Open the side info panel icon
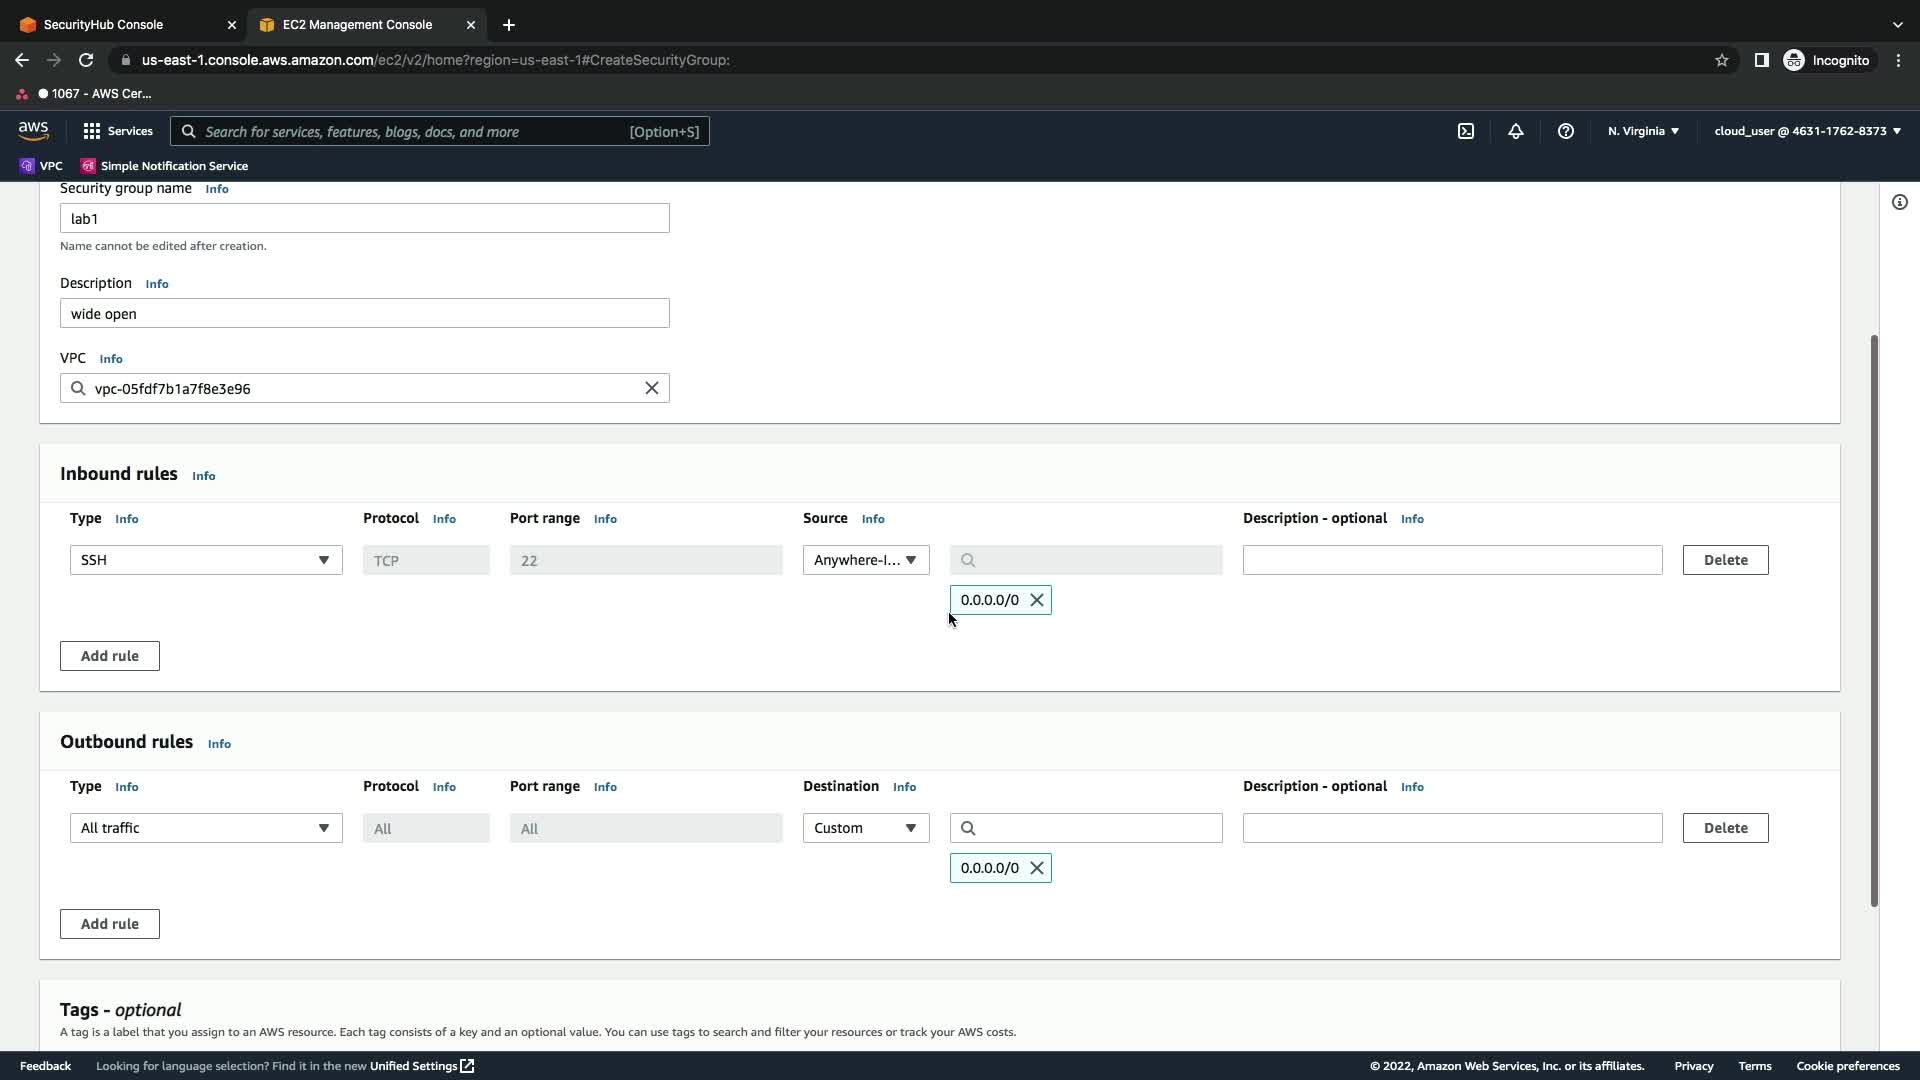This screenshot has height=1080, width=1920. pyautogui.click(x=1899, y=202)
